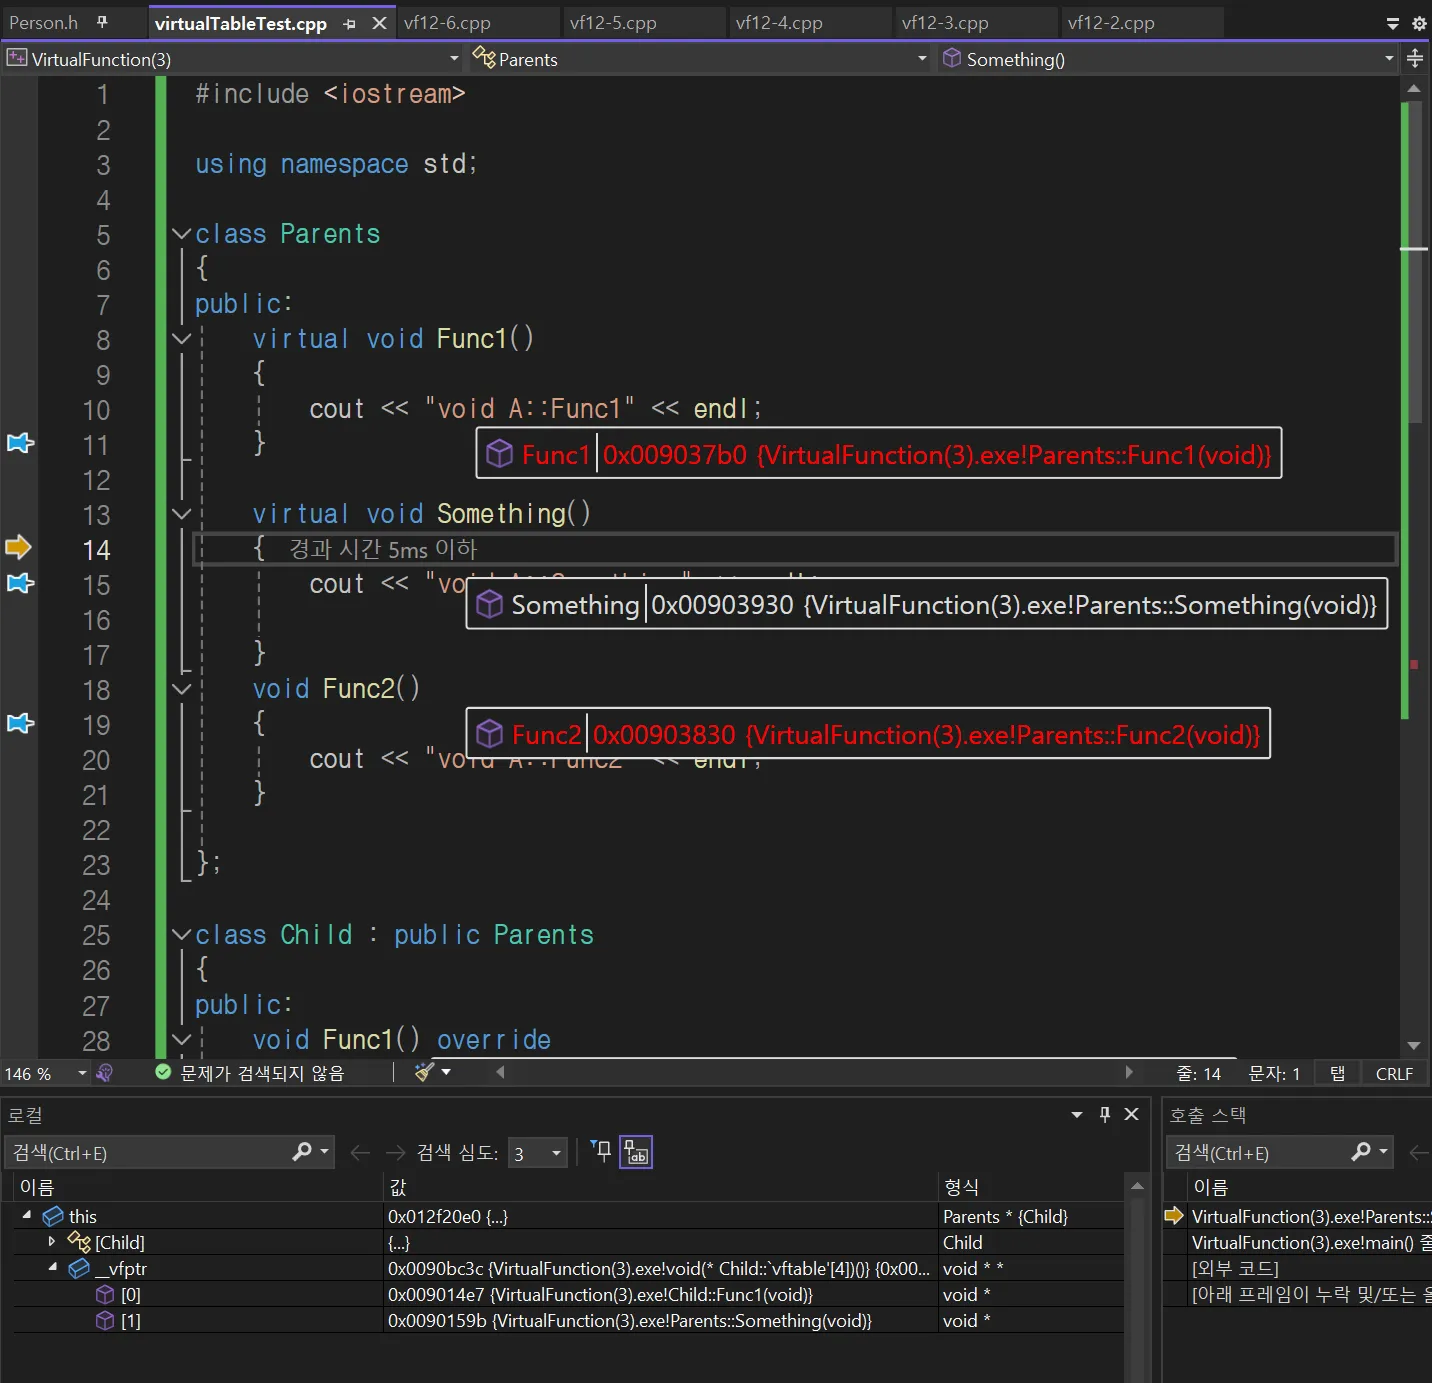Collapse the class Child code block
This screenshot has width=1432, height=1383.
(x=181, y=934)
